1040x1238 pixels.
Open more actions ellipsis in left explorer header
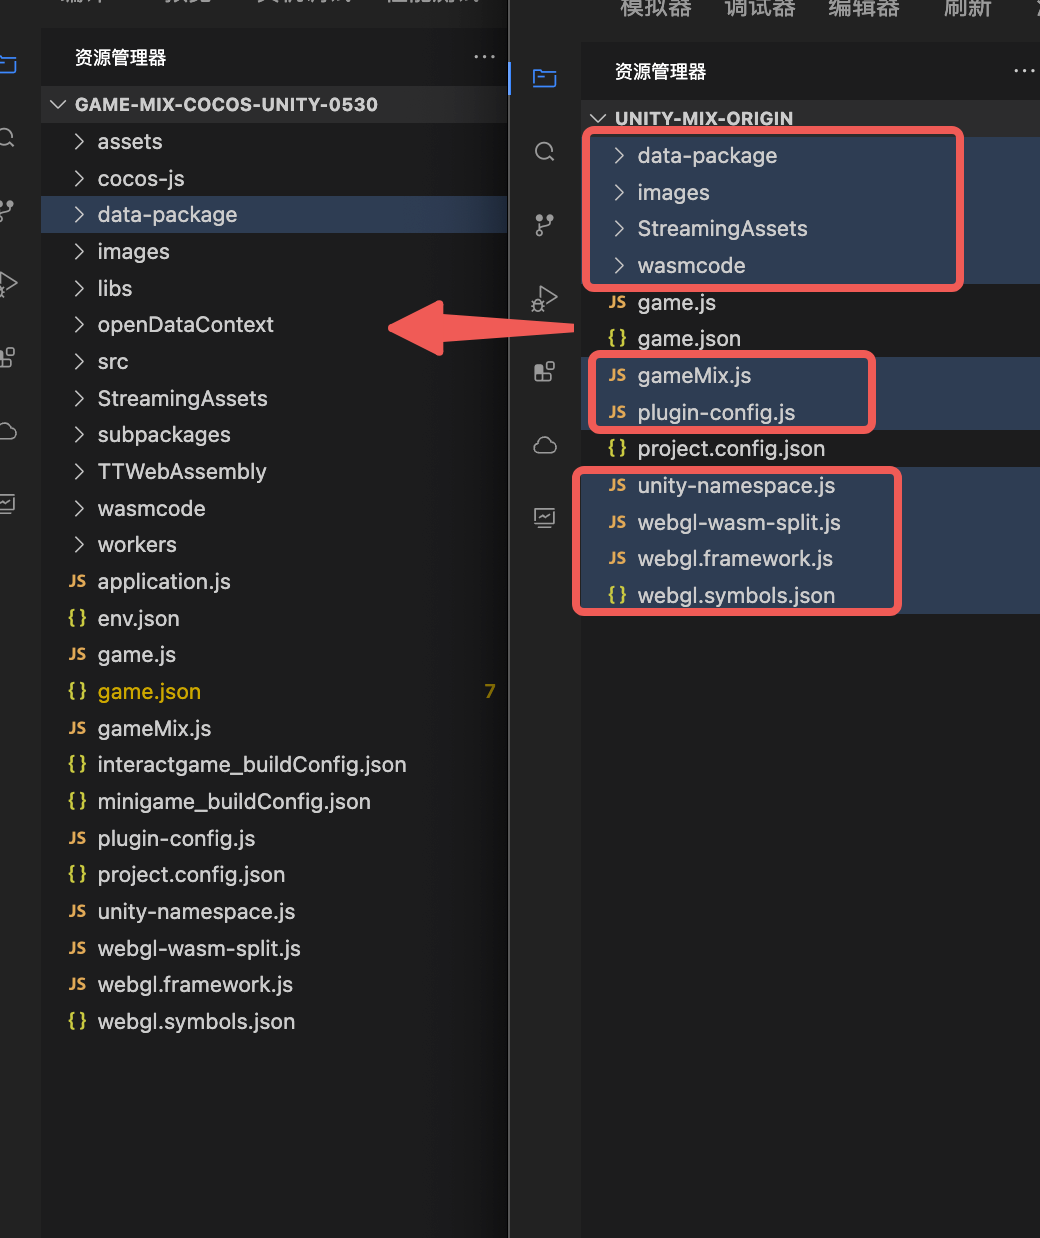(485, 57)
